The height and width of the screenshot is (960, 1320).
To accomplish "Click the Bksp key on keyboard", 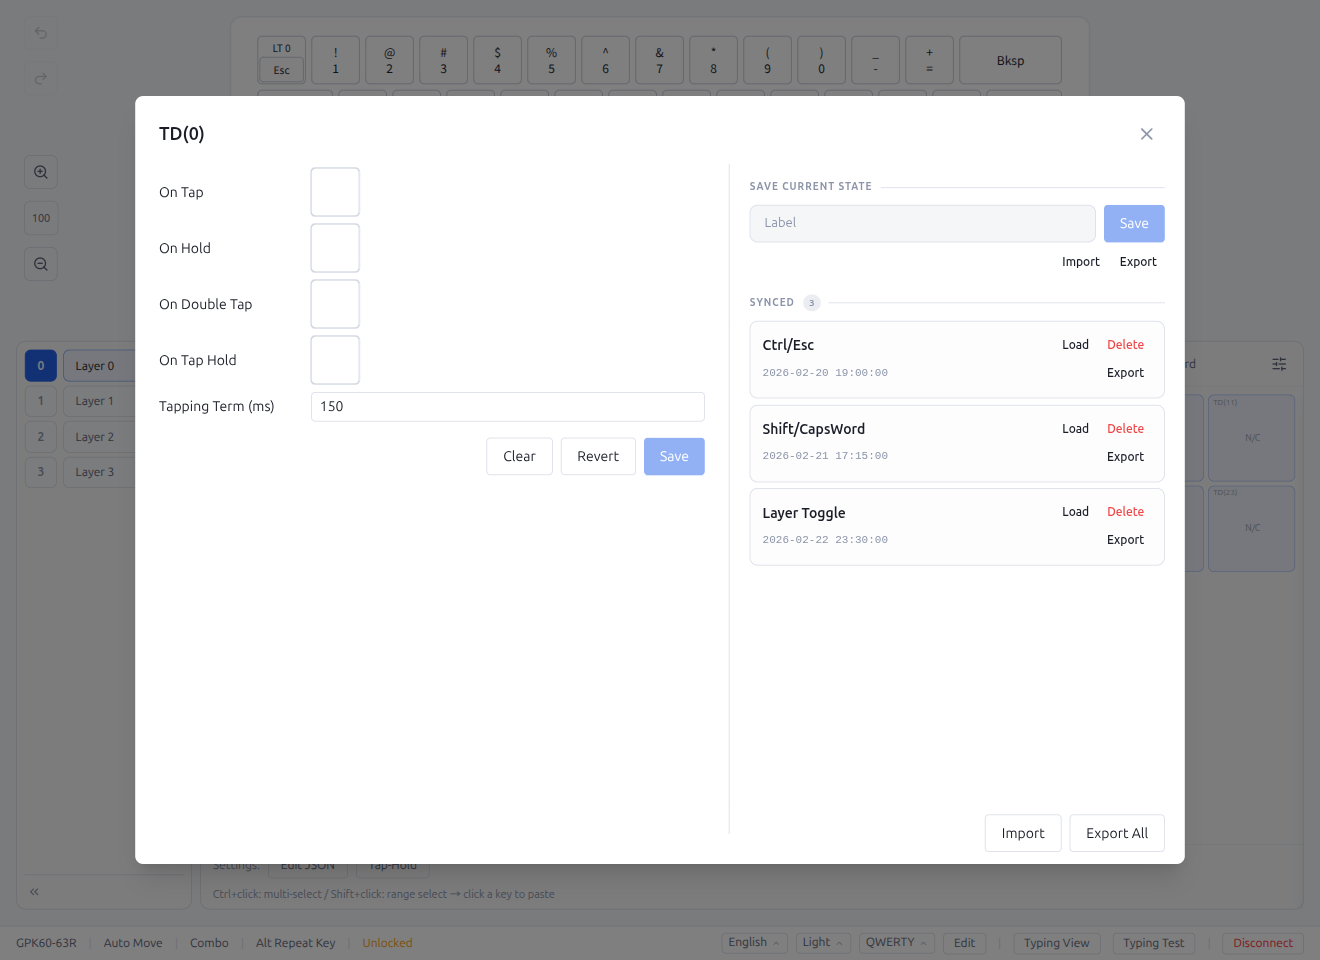I will 1010,60.
